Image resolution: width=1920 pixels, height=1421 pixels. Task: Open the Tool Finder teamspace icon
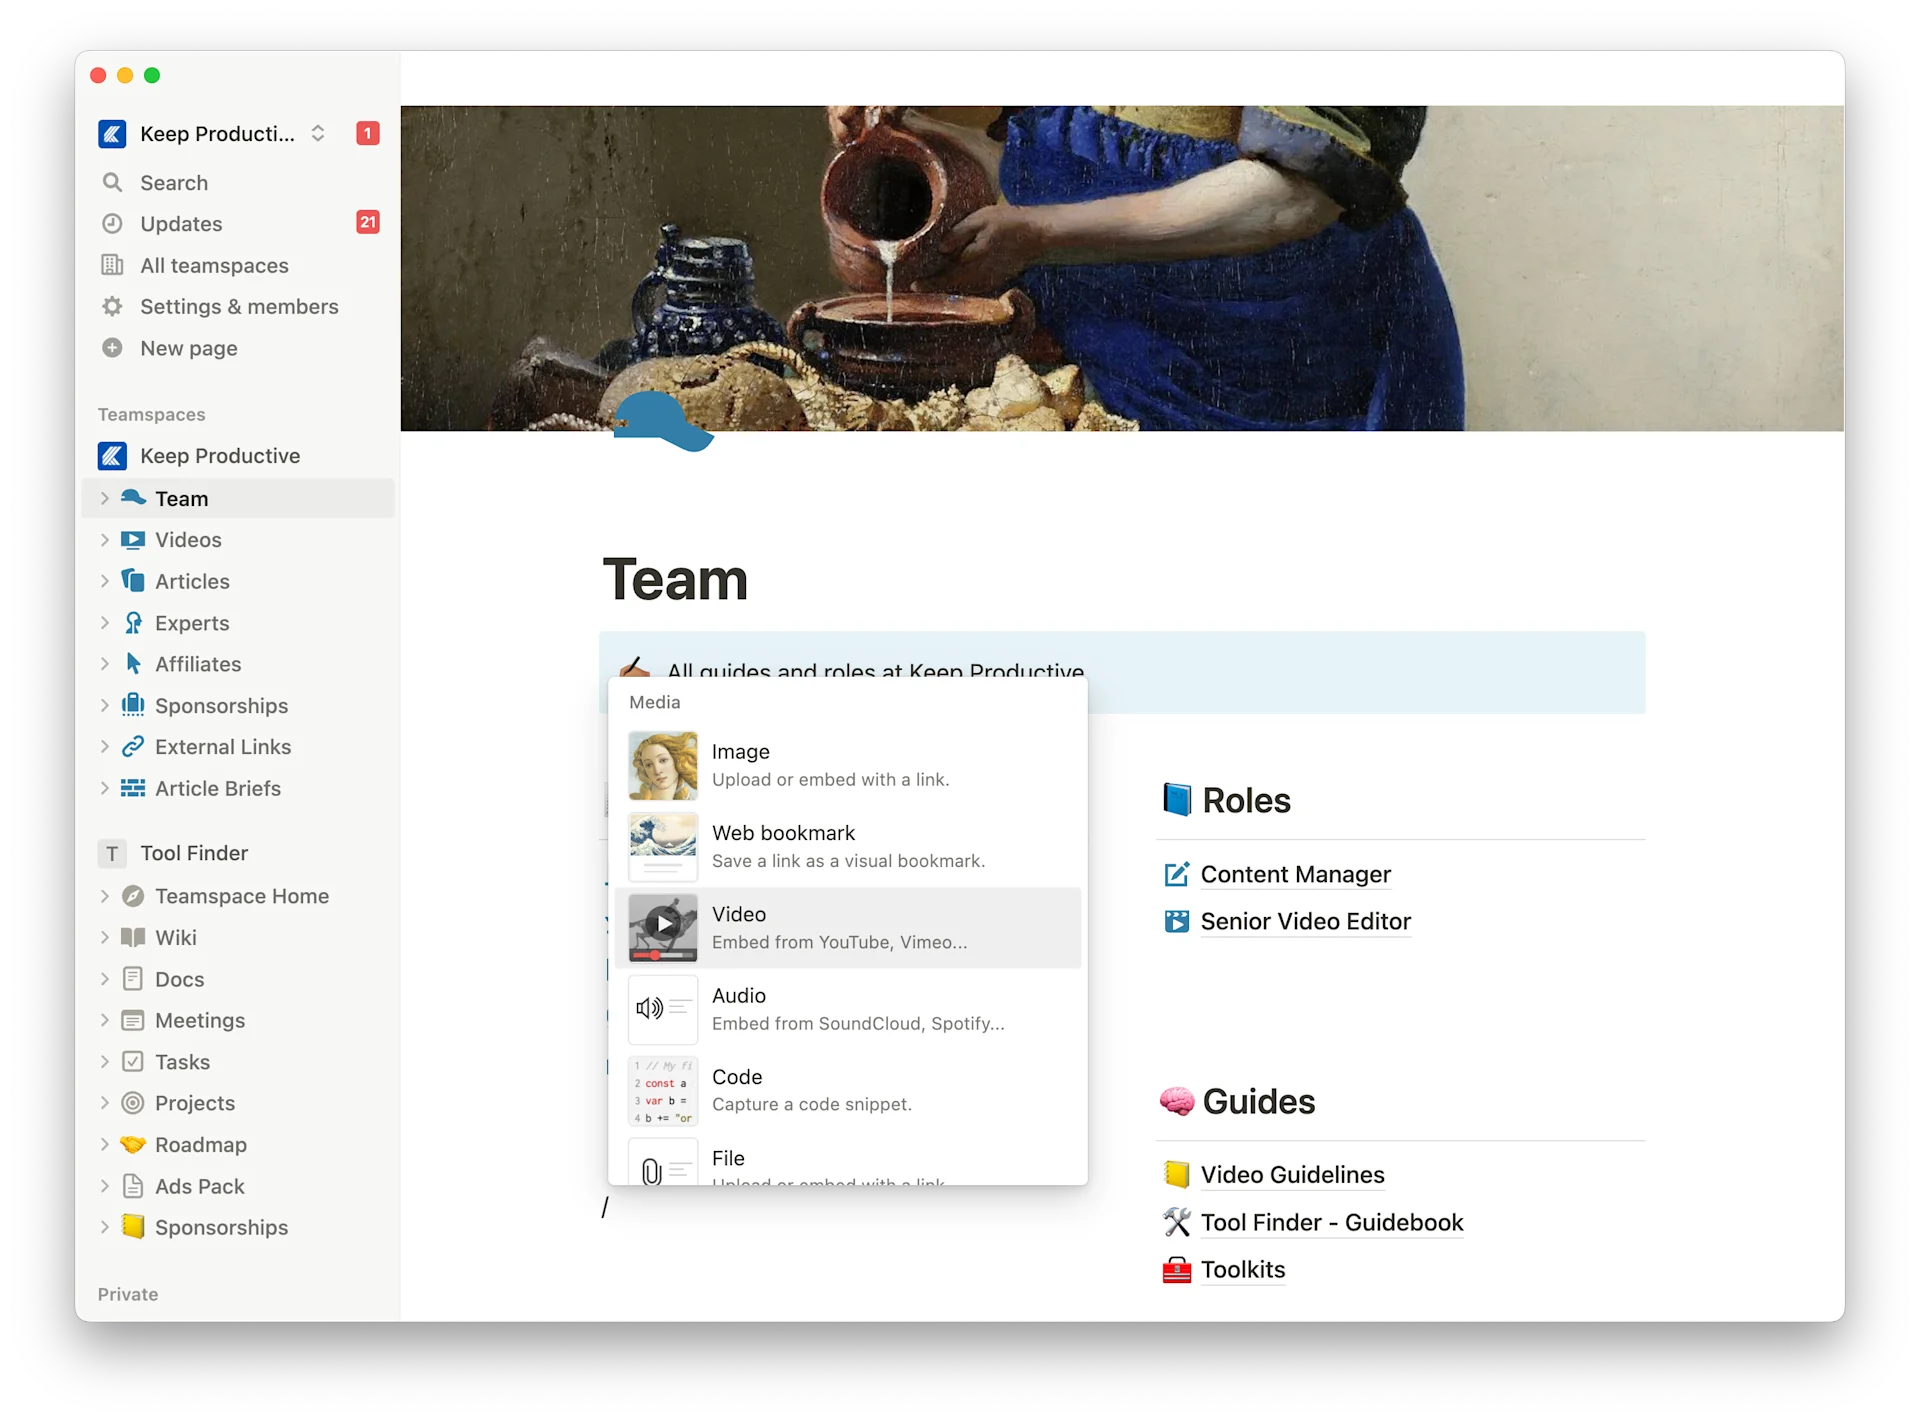pyautogui.click(x=112, y=853)
